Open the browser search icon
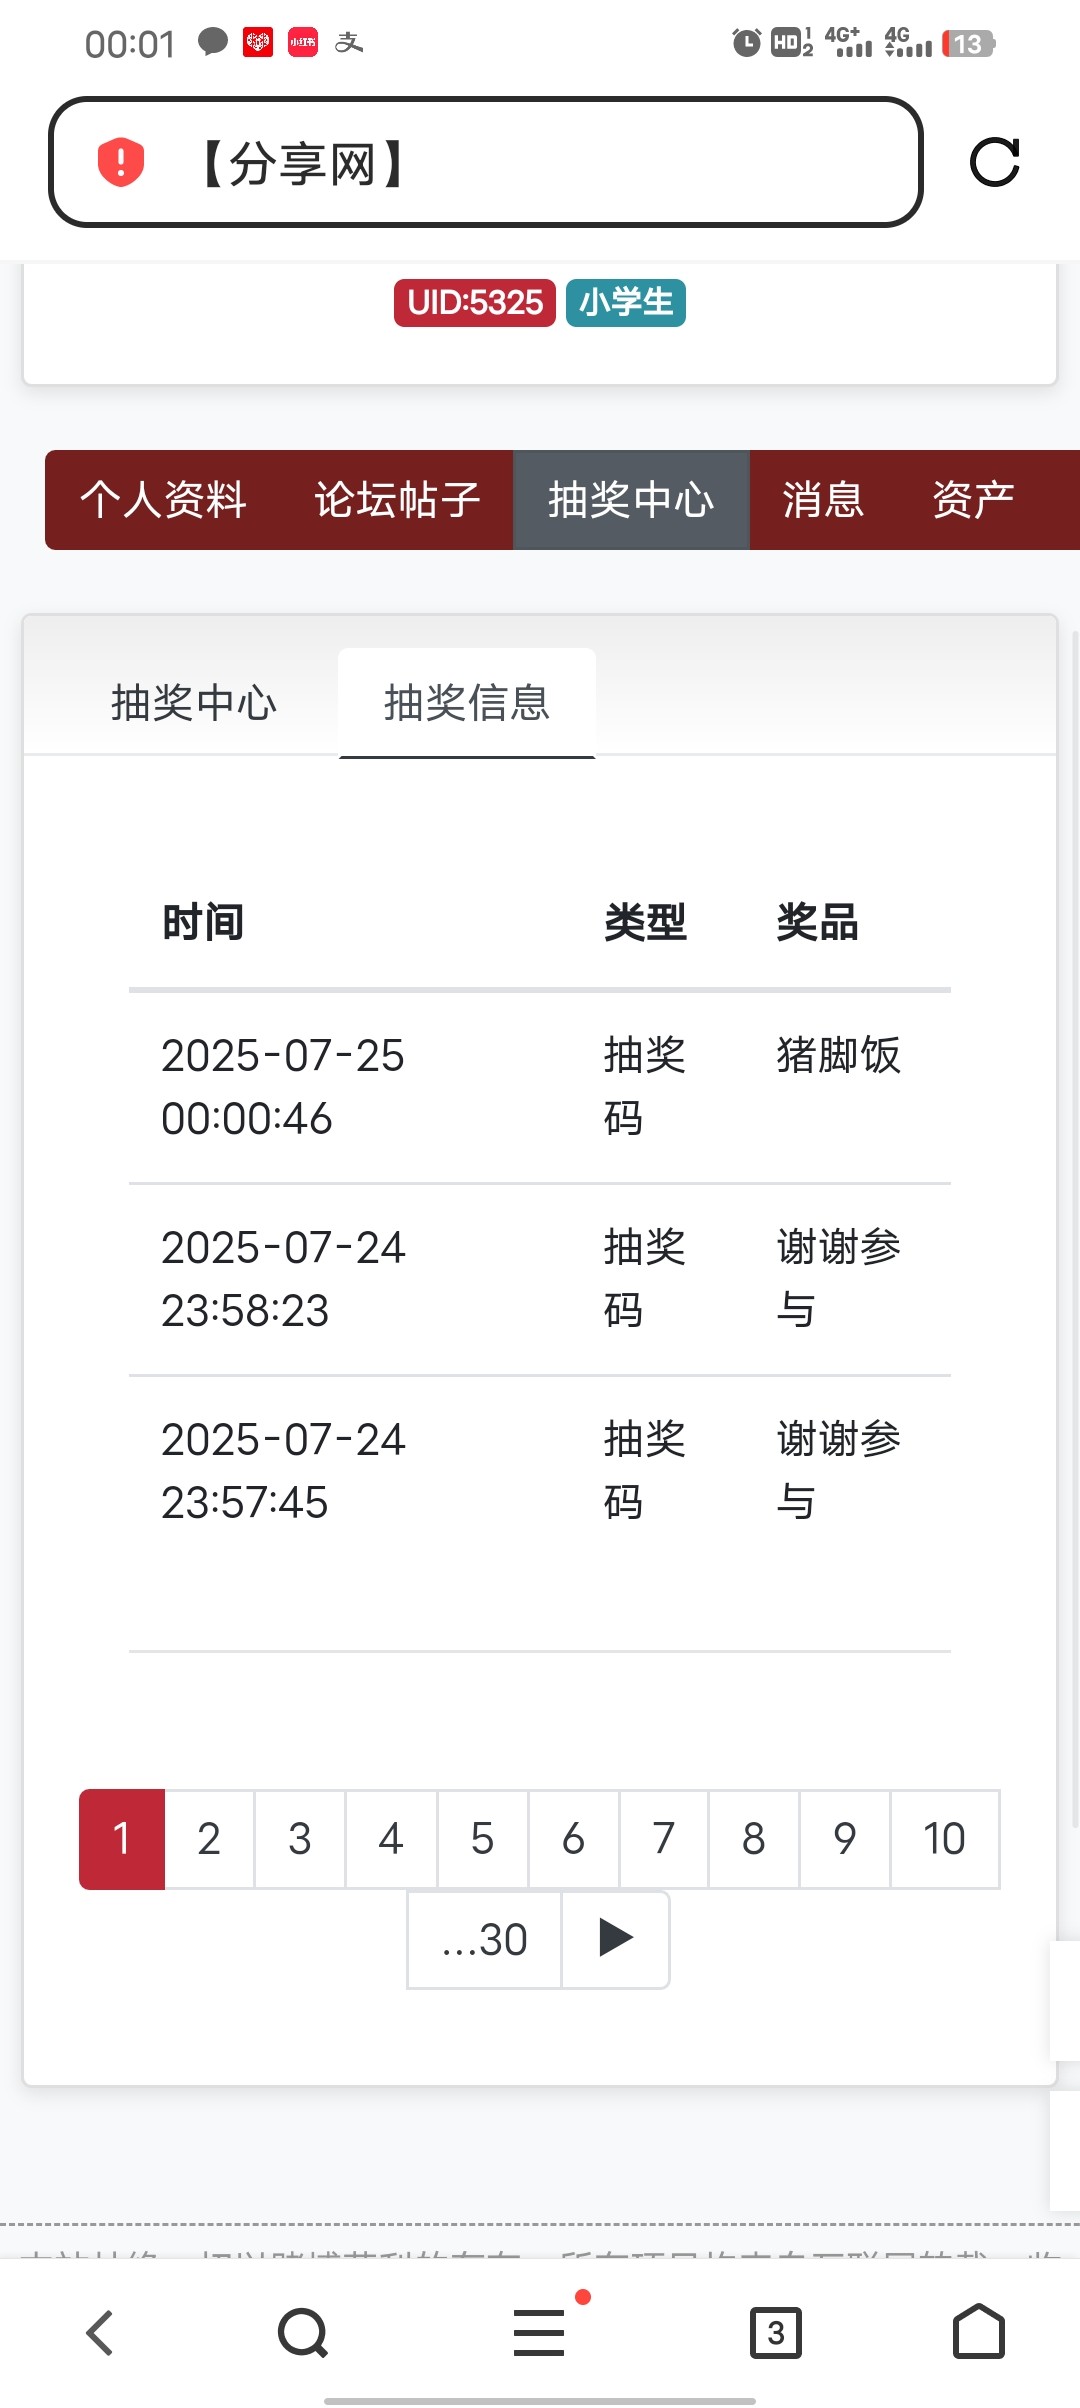 coord(303,2333)
